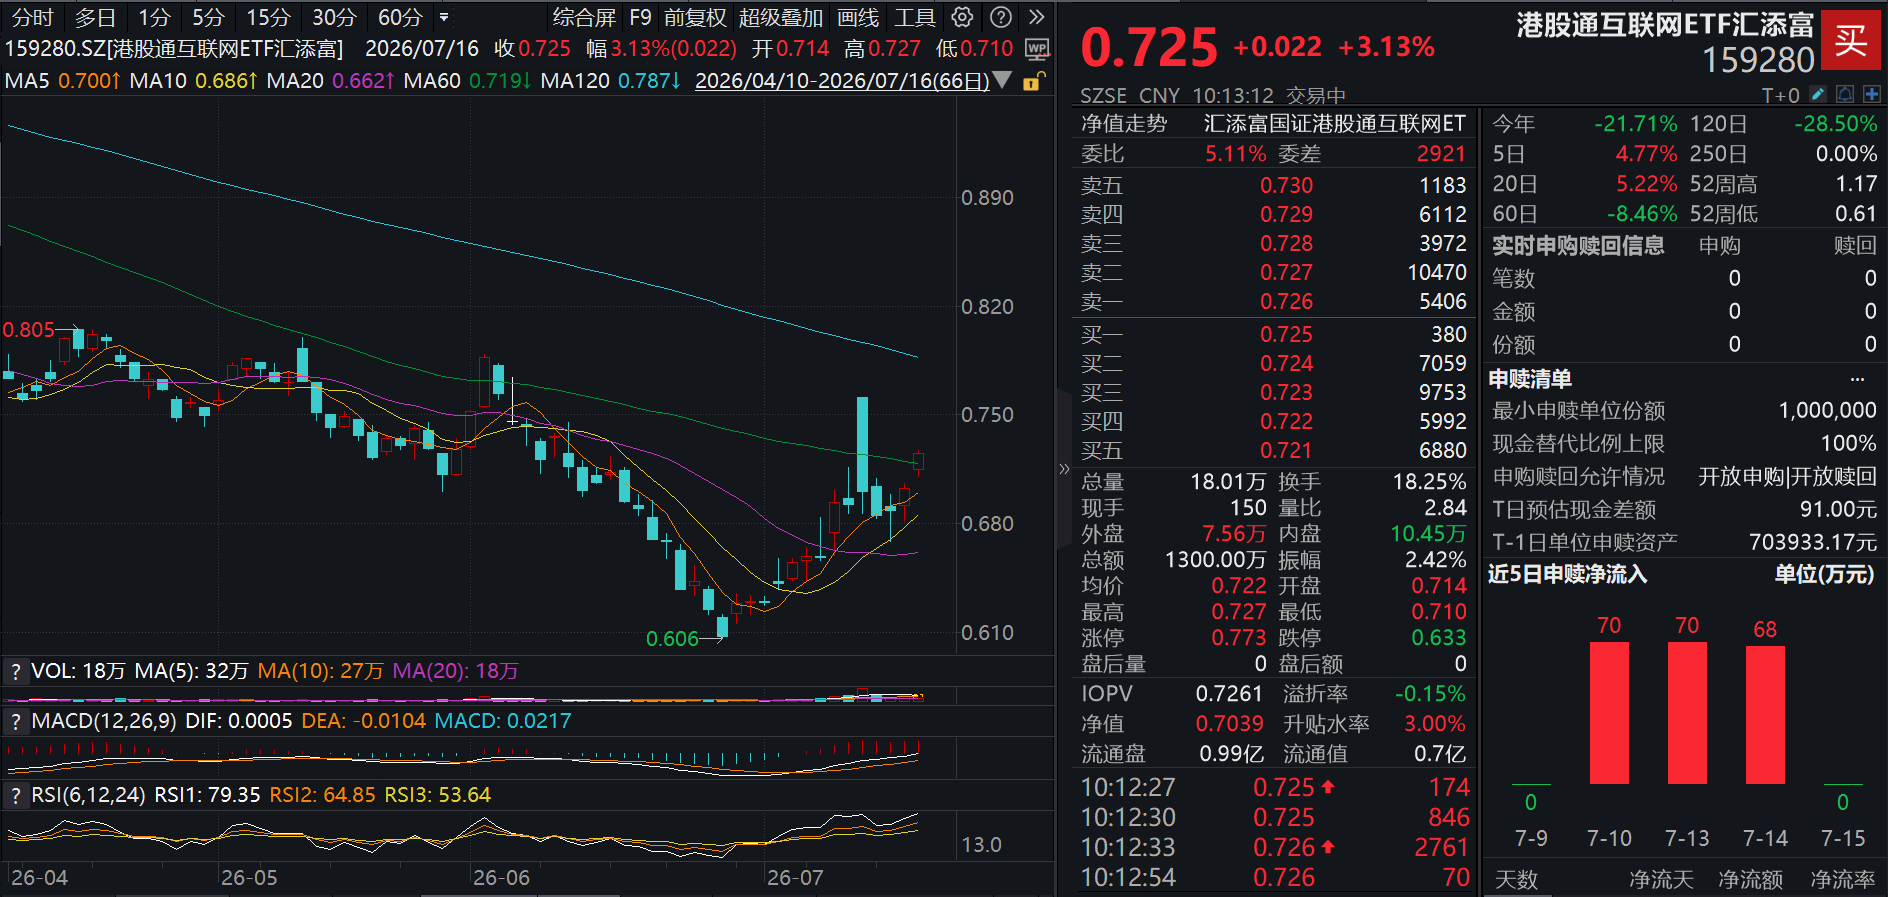
Task: Click the MA20 indicator label
Action: (x=295, y=80)
